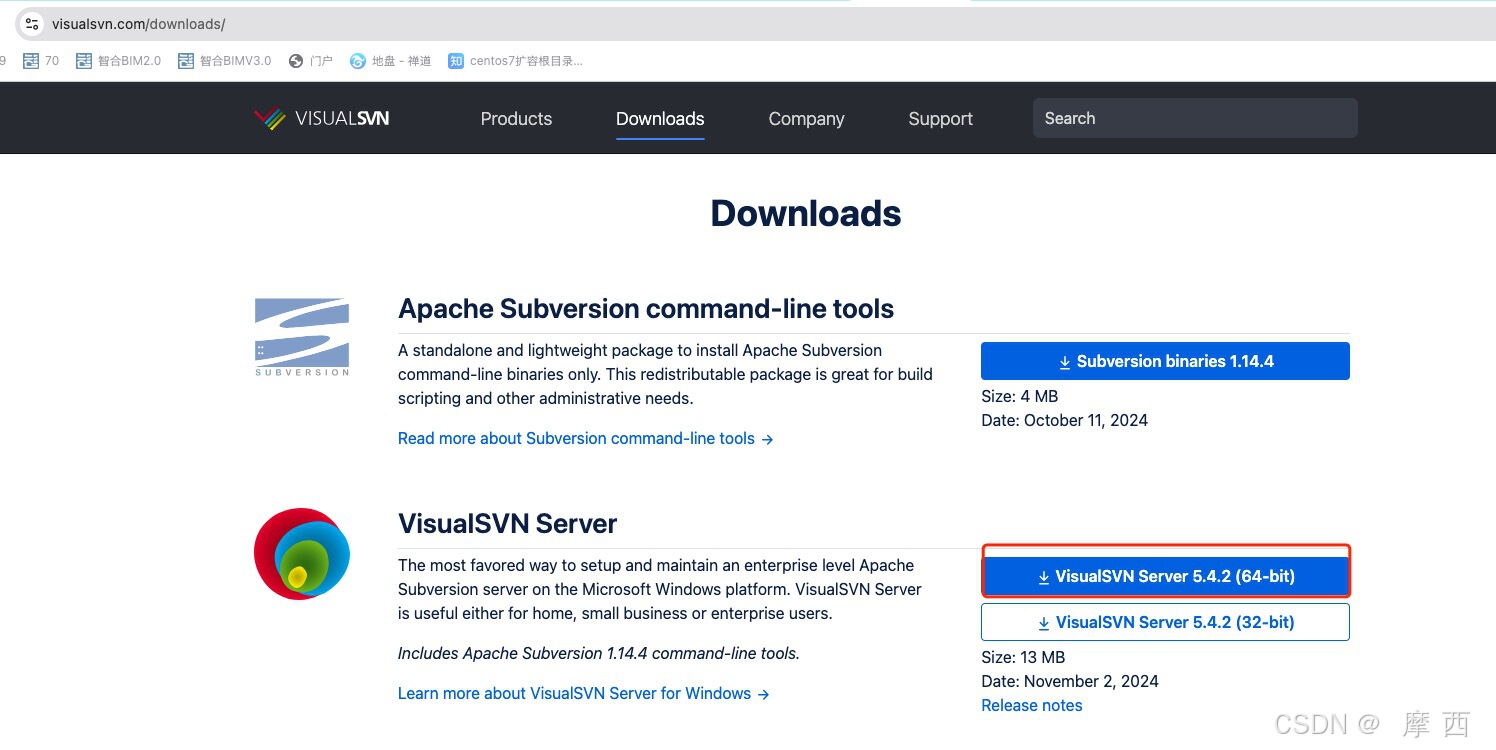The image size is (1496, 750).
Task: Download VisualSVN Server 5.4.2 (64-bit)
Action: click(1165, 576)
